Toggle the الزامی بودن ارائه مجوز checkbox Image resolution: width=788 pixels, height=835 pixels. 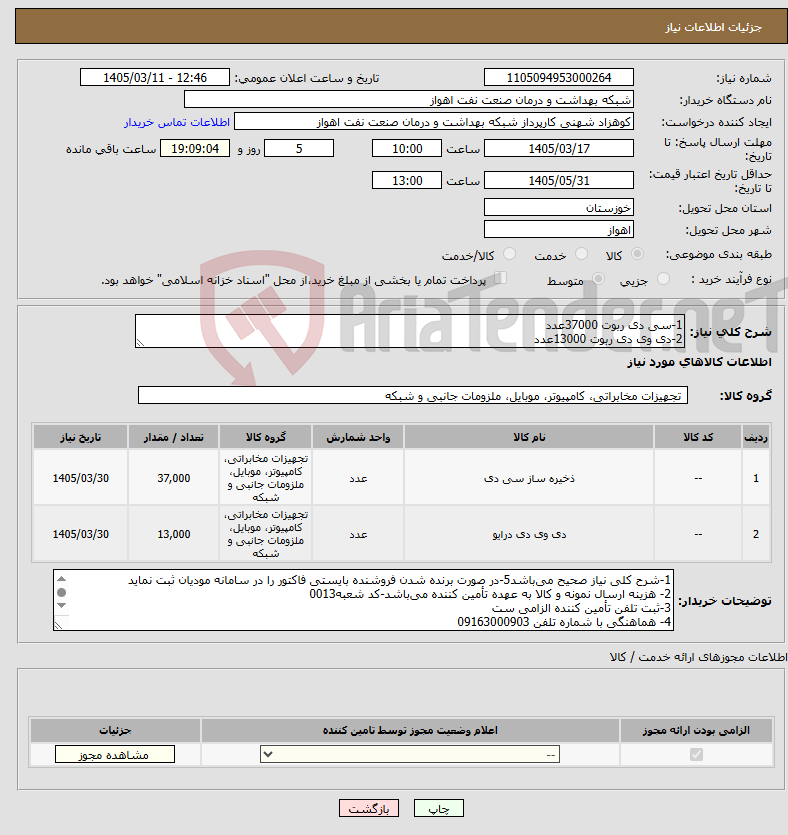coord(696,754)
